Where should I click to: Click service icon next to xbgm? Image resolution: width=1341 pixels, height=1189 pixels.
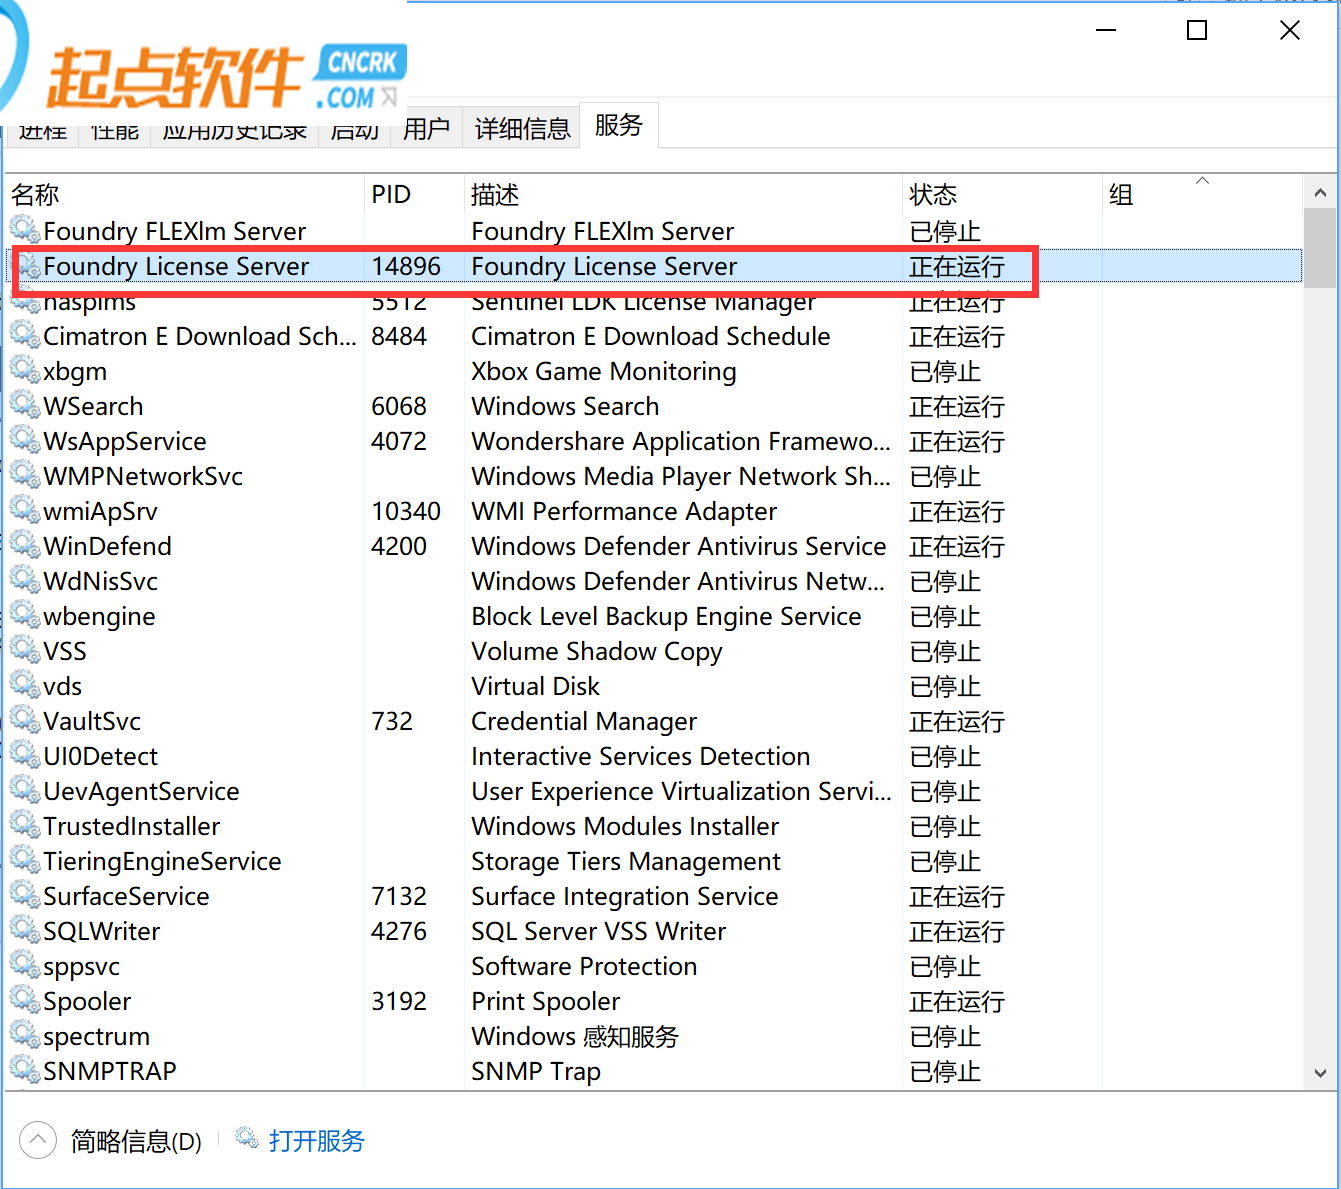pyautogui.click(x=25, y=370)
